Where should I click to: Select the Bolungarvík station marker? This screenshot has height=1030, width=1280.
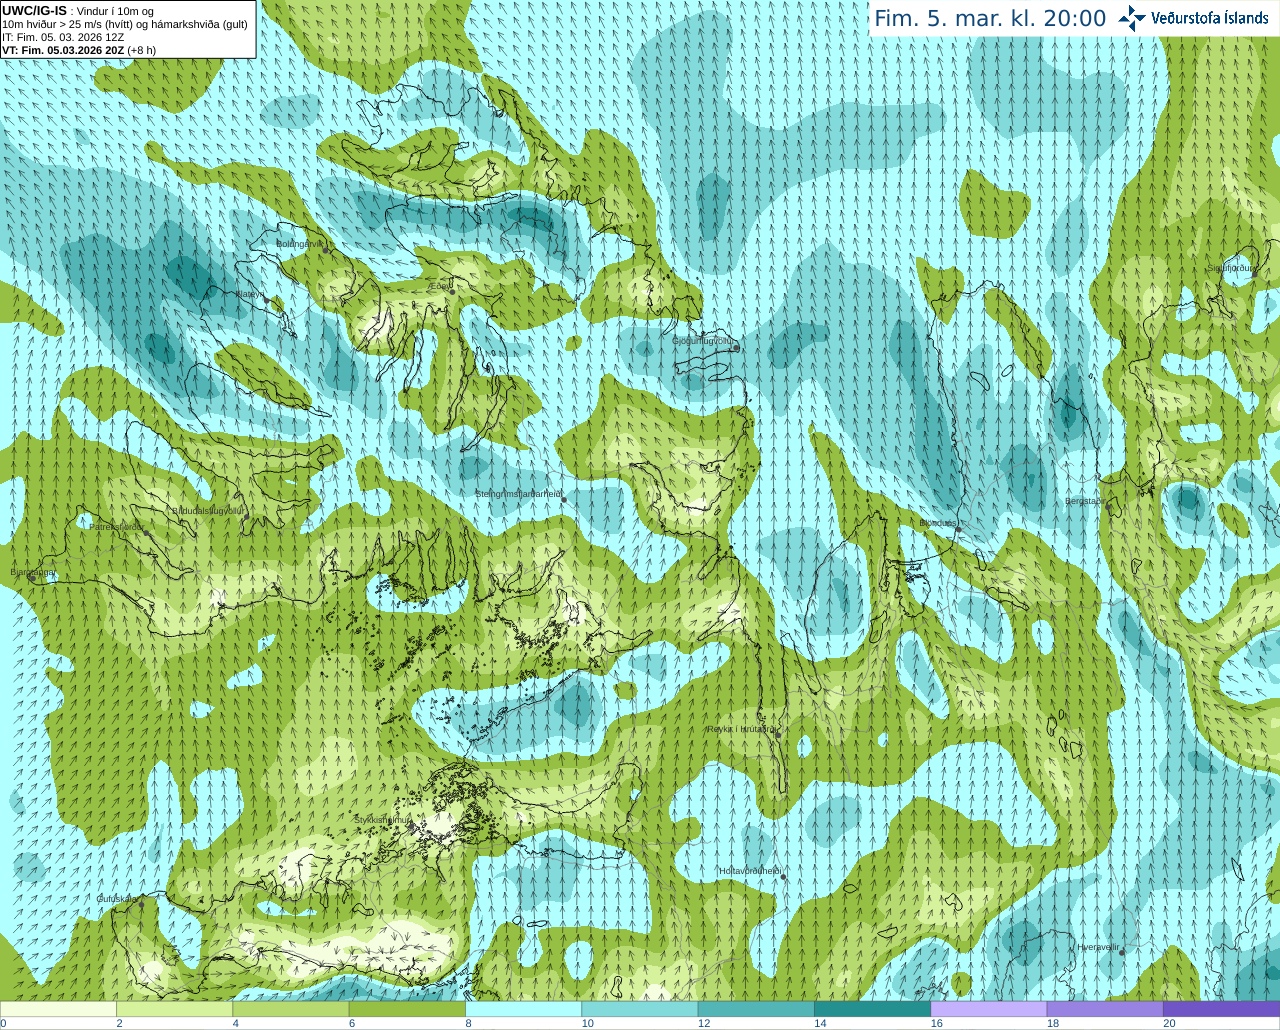click(326, 251)
